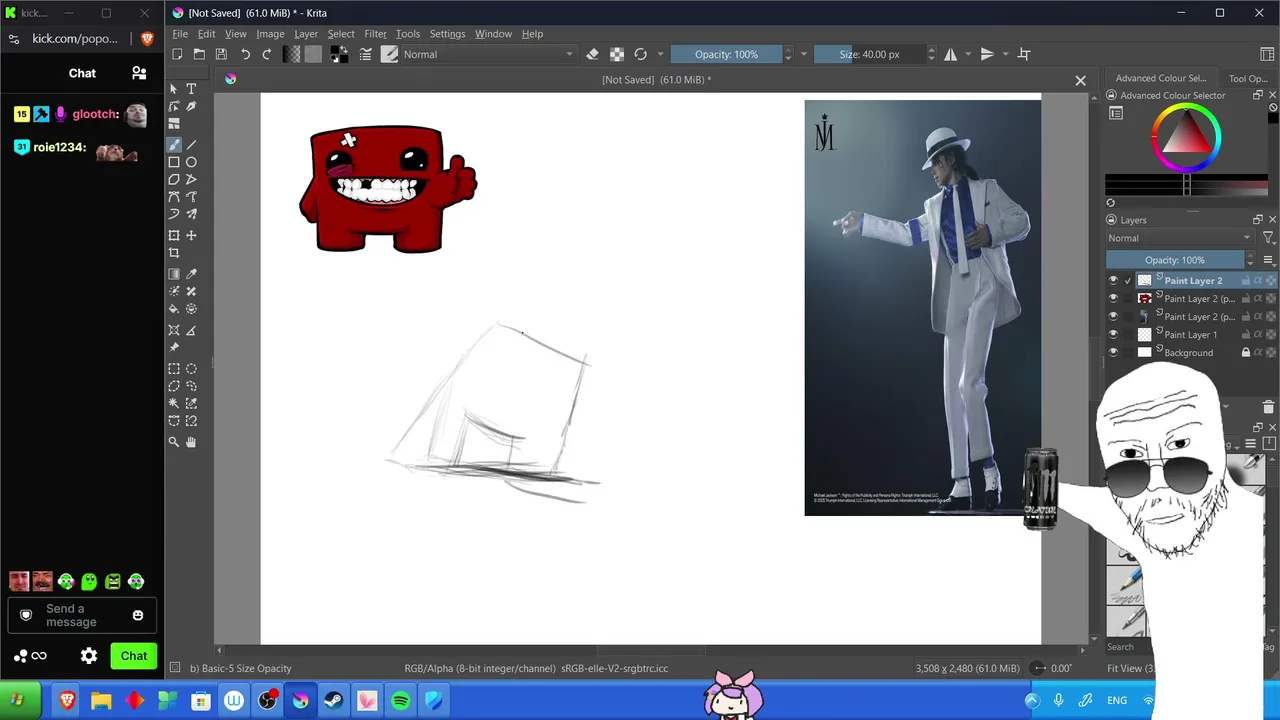The image size is (1280, 720).
Task: Select the Colour Sampler eyedropper tool
Action: 191,274
